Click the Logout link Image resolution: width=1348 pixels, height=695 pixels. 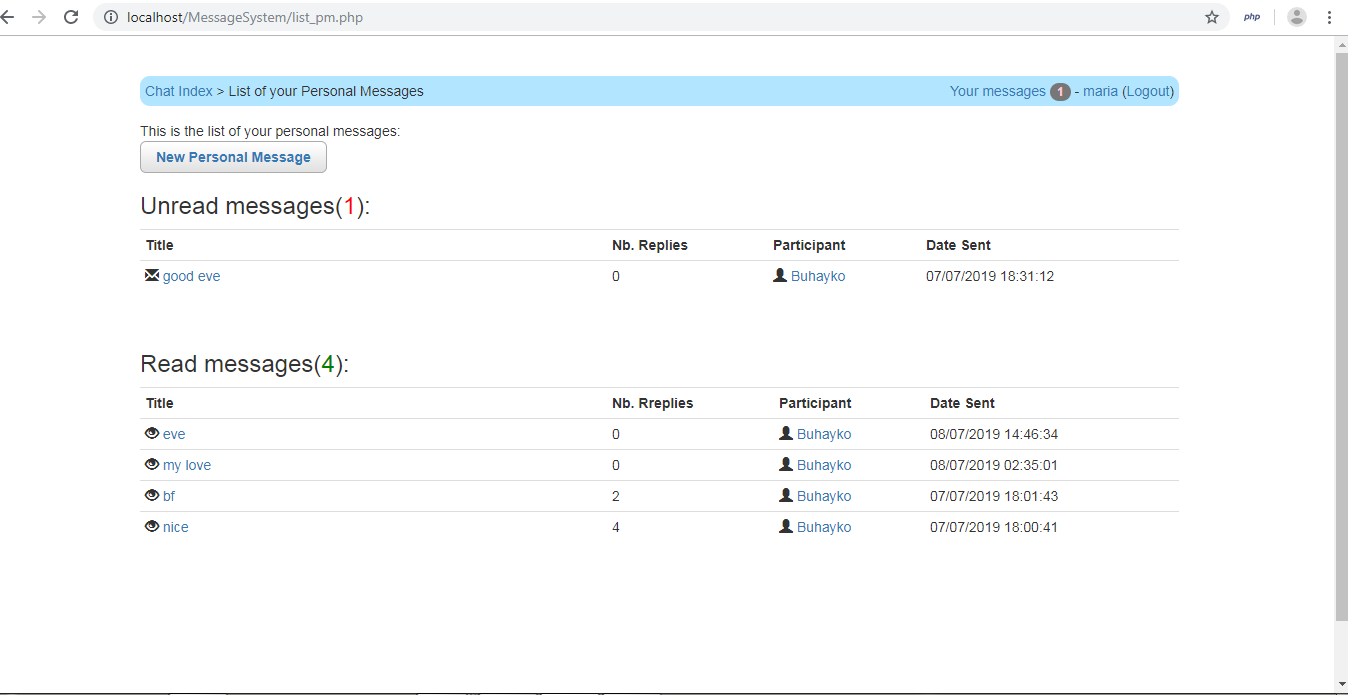[1147, 90]
